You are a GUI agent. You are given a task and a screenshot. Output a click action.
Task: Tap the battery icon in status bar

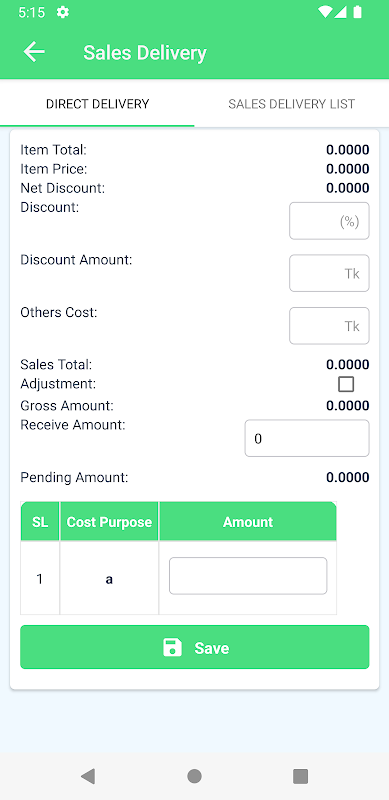(357, 12)
